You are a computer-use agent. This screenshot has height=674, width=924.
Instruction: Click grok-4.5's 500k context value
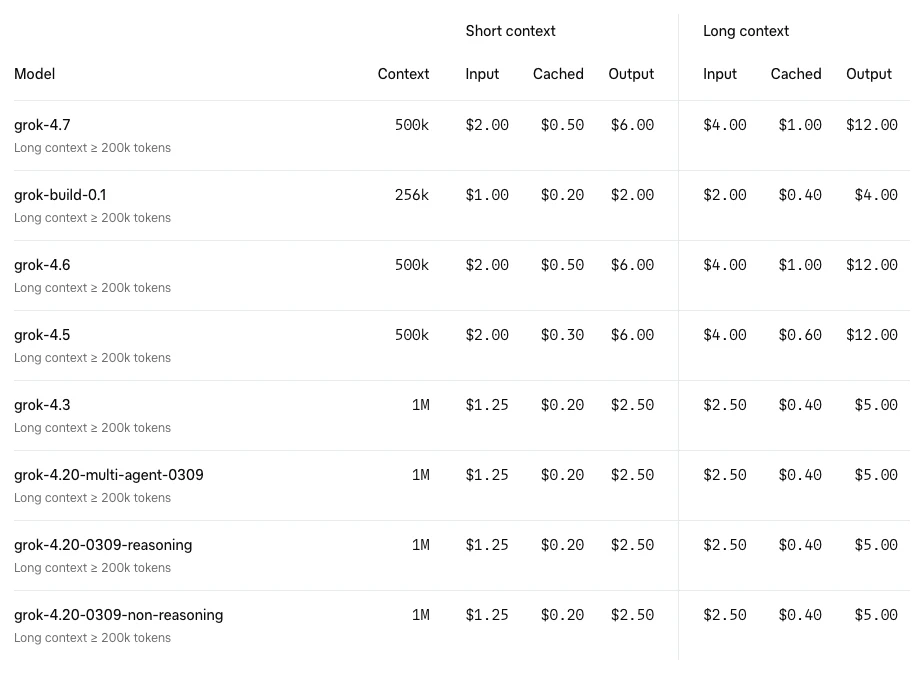click(x=412, y=335)
